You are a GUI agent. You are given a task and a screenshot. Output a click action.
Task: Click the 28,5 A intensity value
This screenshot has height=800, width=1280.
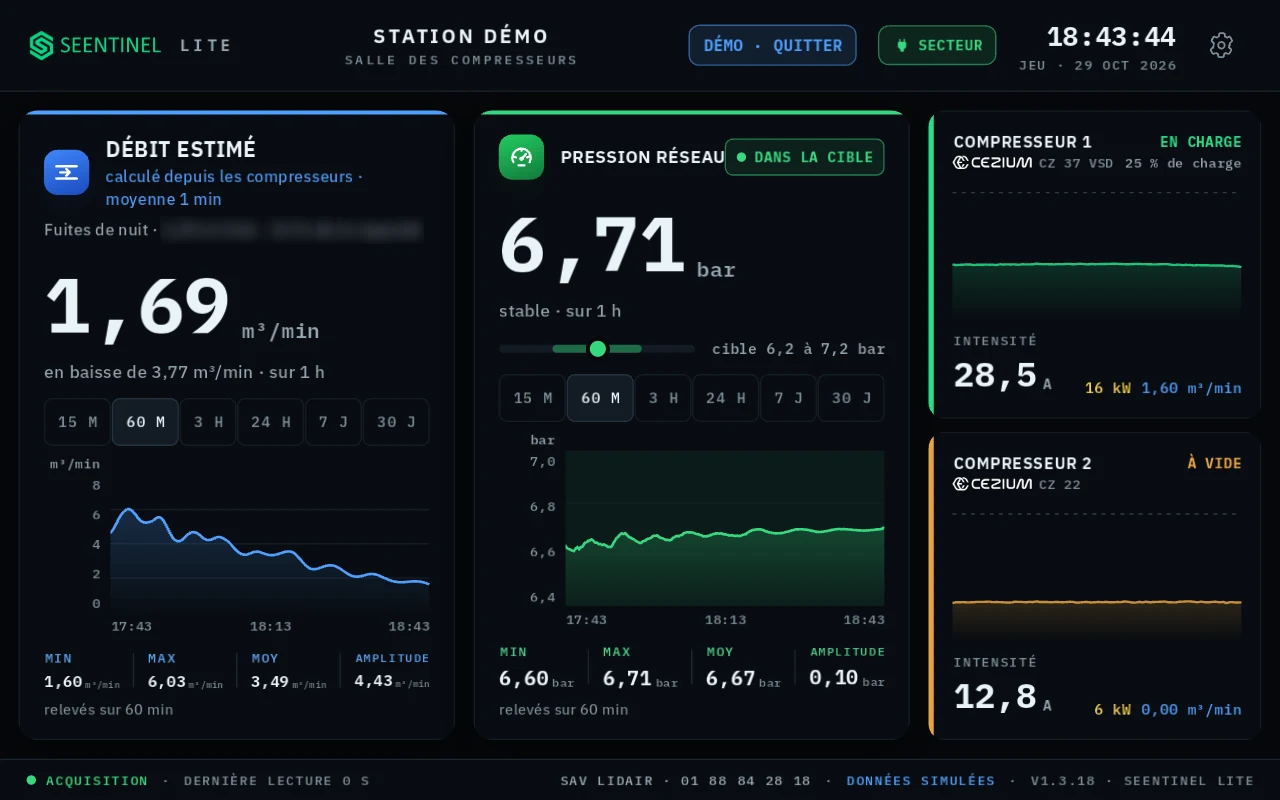(1003, 375)
